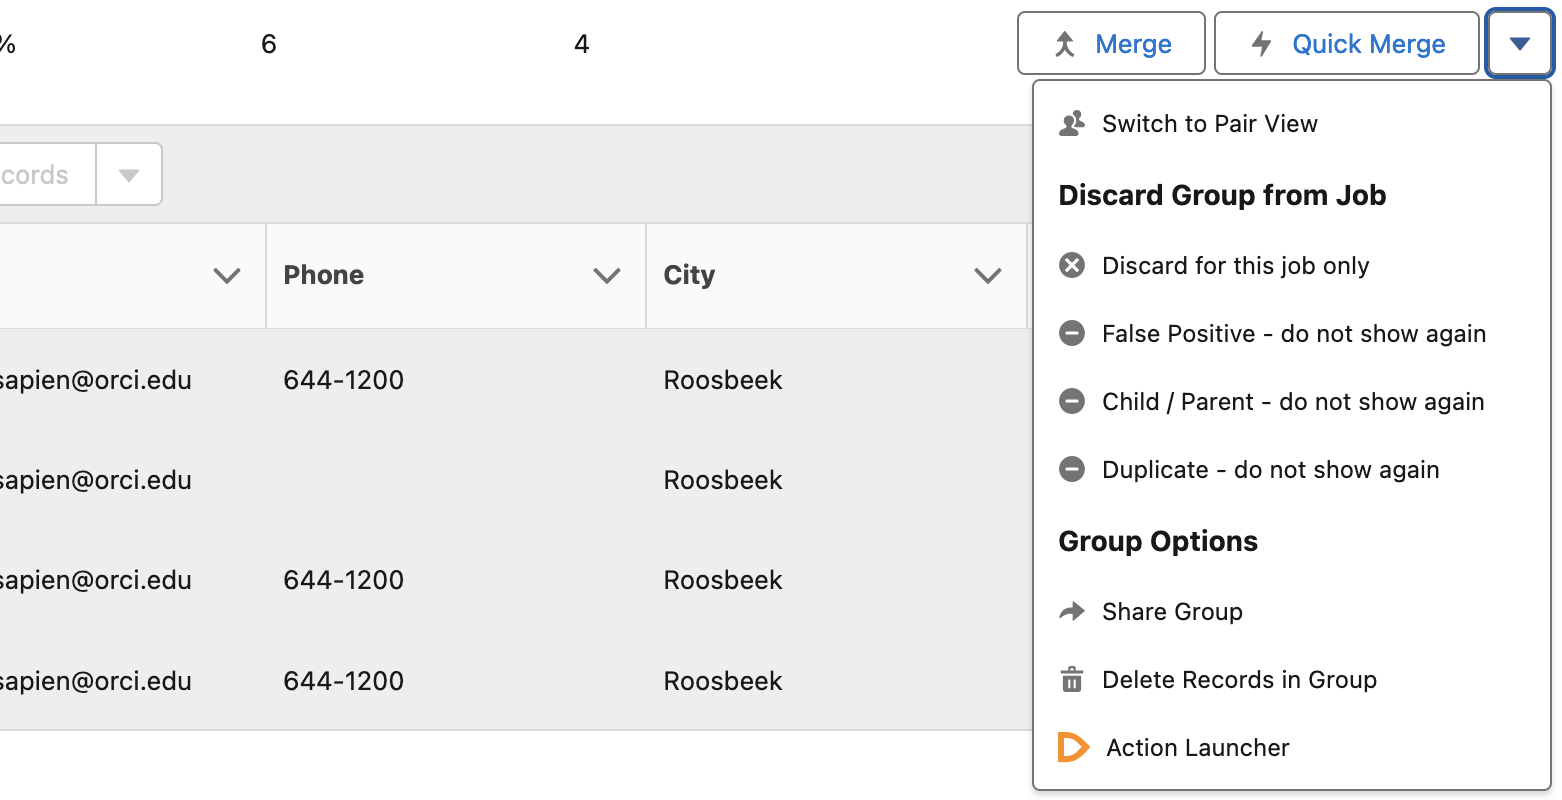Sort by the Phone column header

click(x=324, y=275)
